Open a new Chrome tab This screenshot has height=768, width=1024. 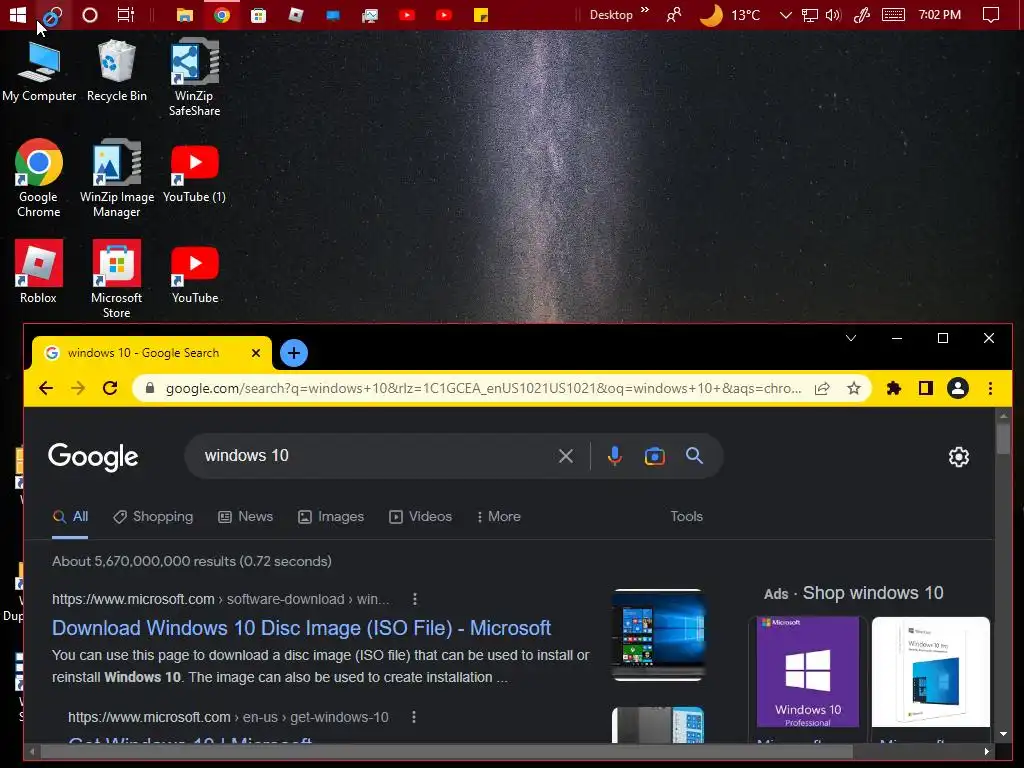(294, 353)
